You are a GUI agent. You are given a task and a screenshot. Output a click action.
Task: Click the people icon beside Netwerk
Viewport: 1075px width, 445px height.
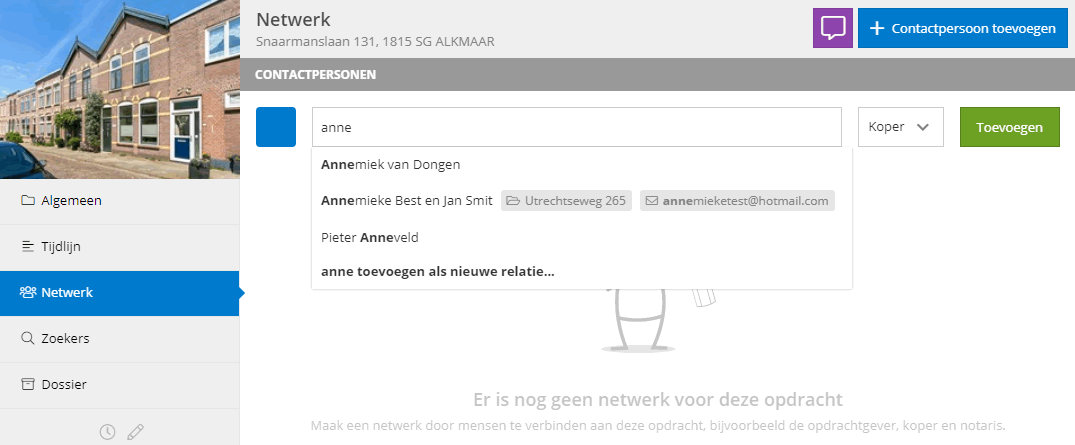pos(27,293)
